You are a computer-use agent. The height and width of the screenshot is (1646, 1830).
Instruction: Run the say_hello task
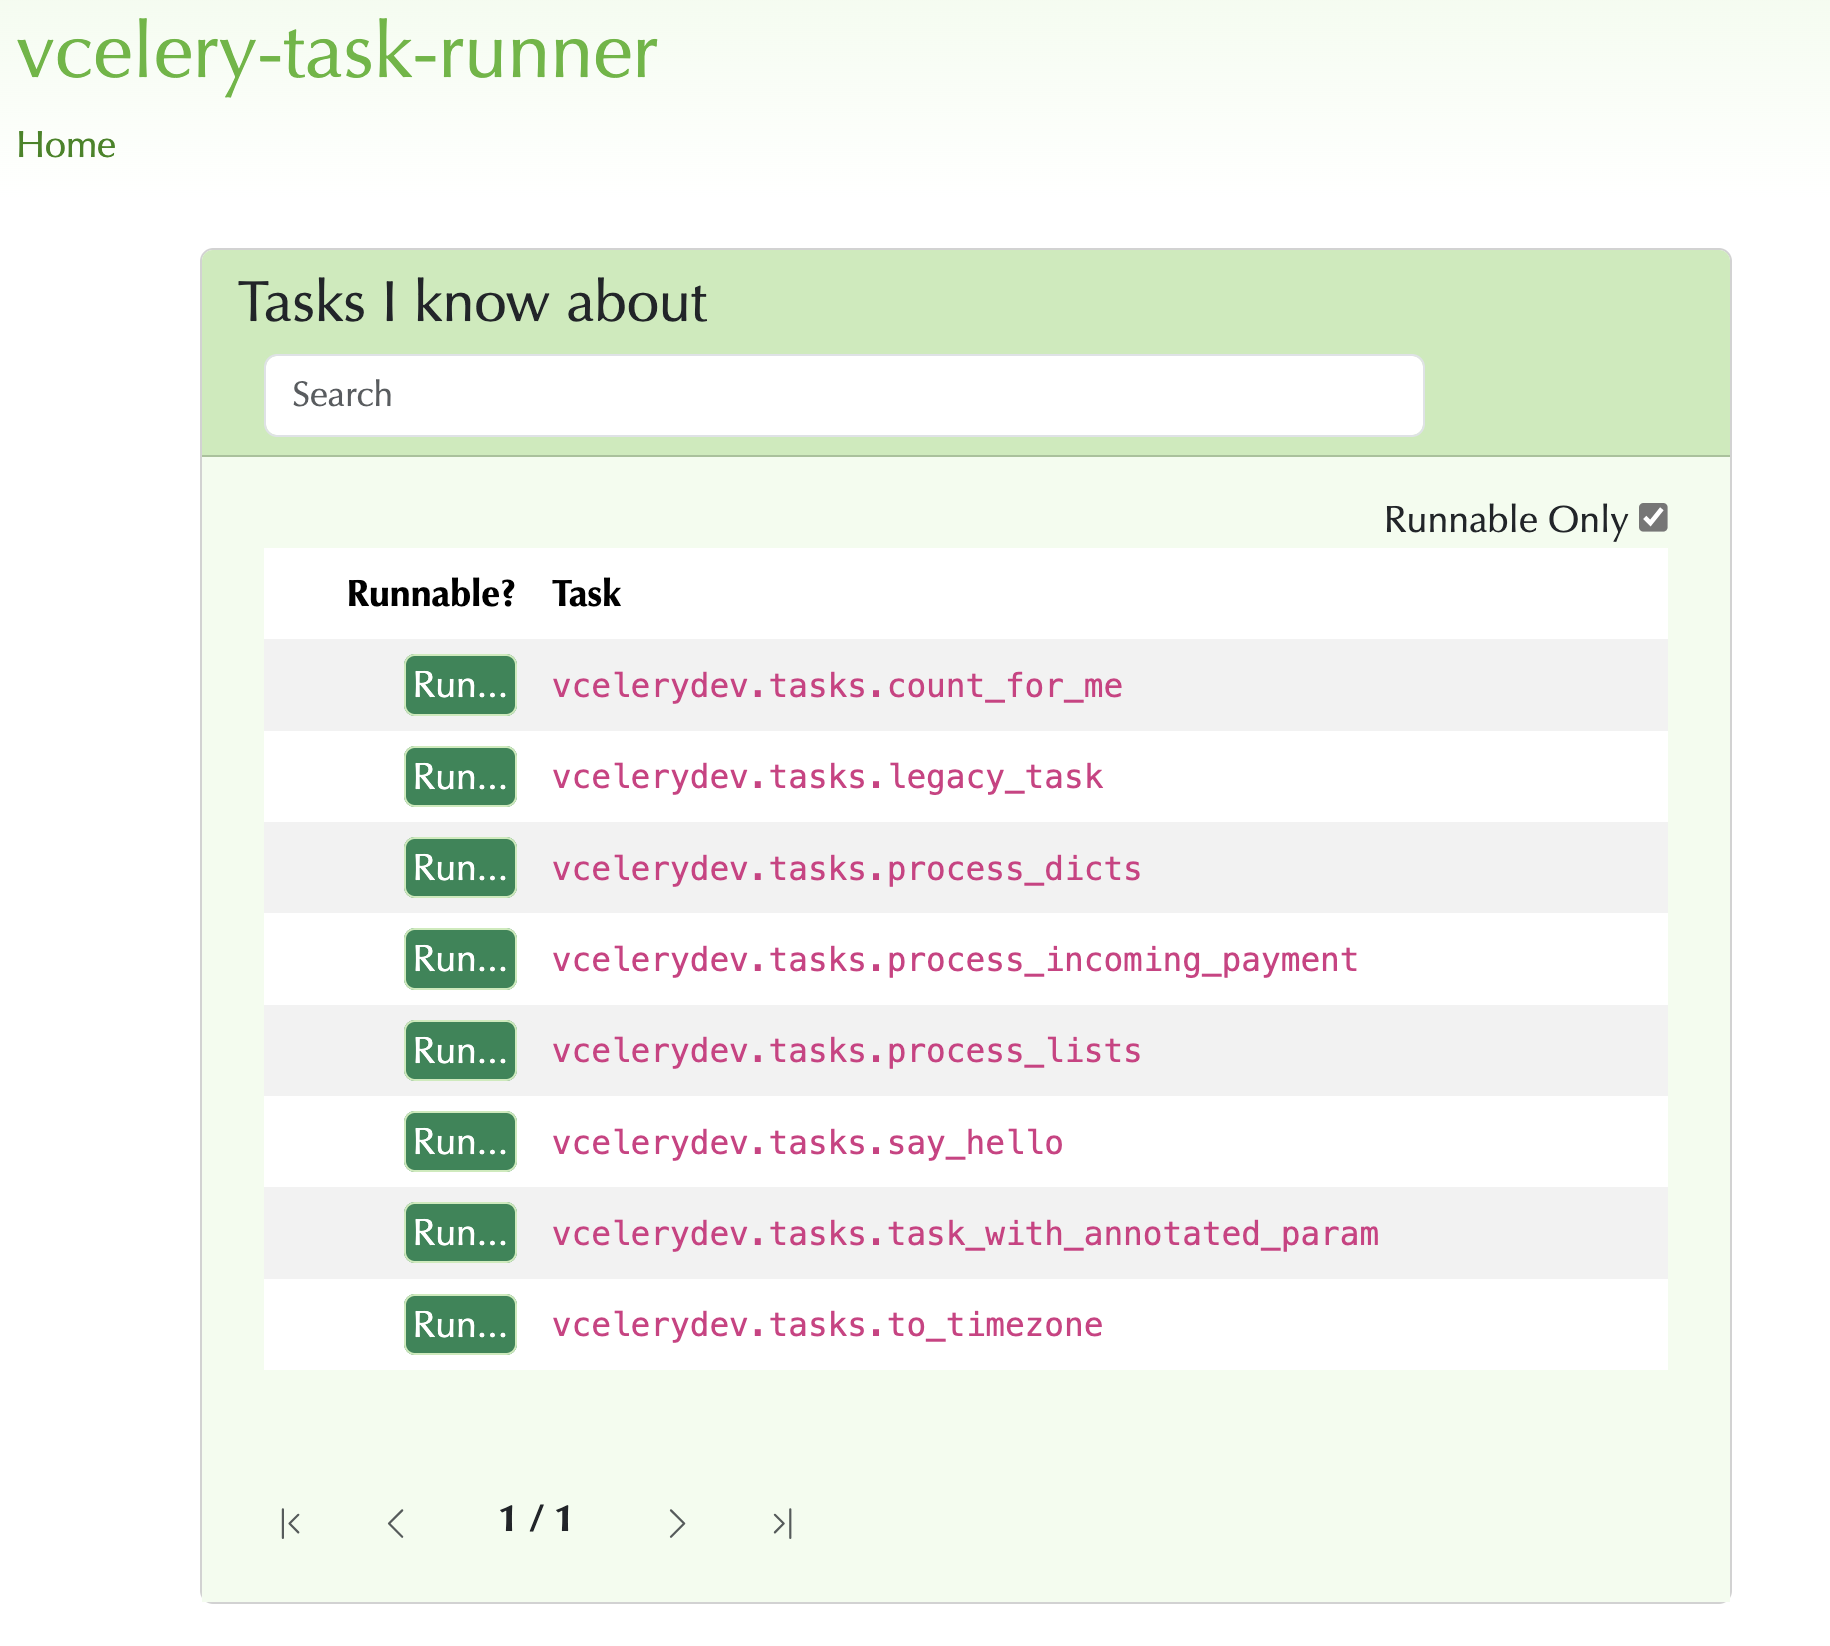coord(459,1141)
